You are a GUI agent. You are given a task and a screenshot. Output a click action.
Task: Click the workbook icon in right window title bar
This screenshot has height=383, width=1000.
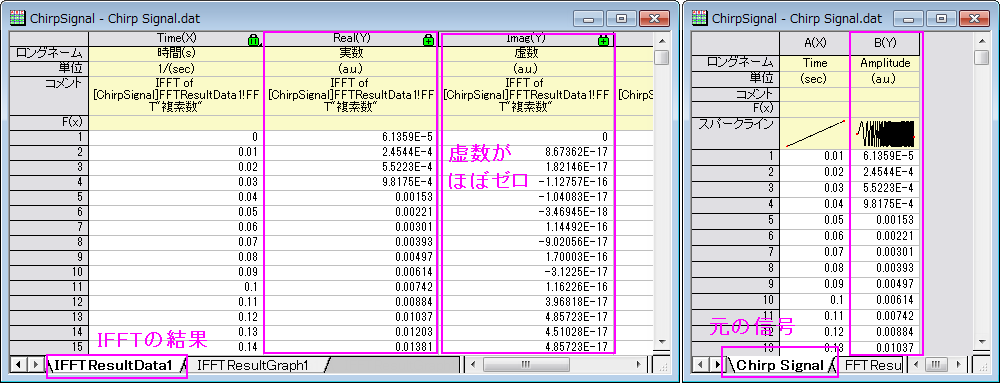pos(700,18)
